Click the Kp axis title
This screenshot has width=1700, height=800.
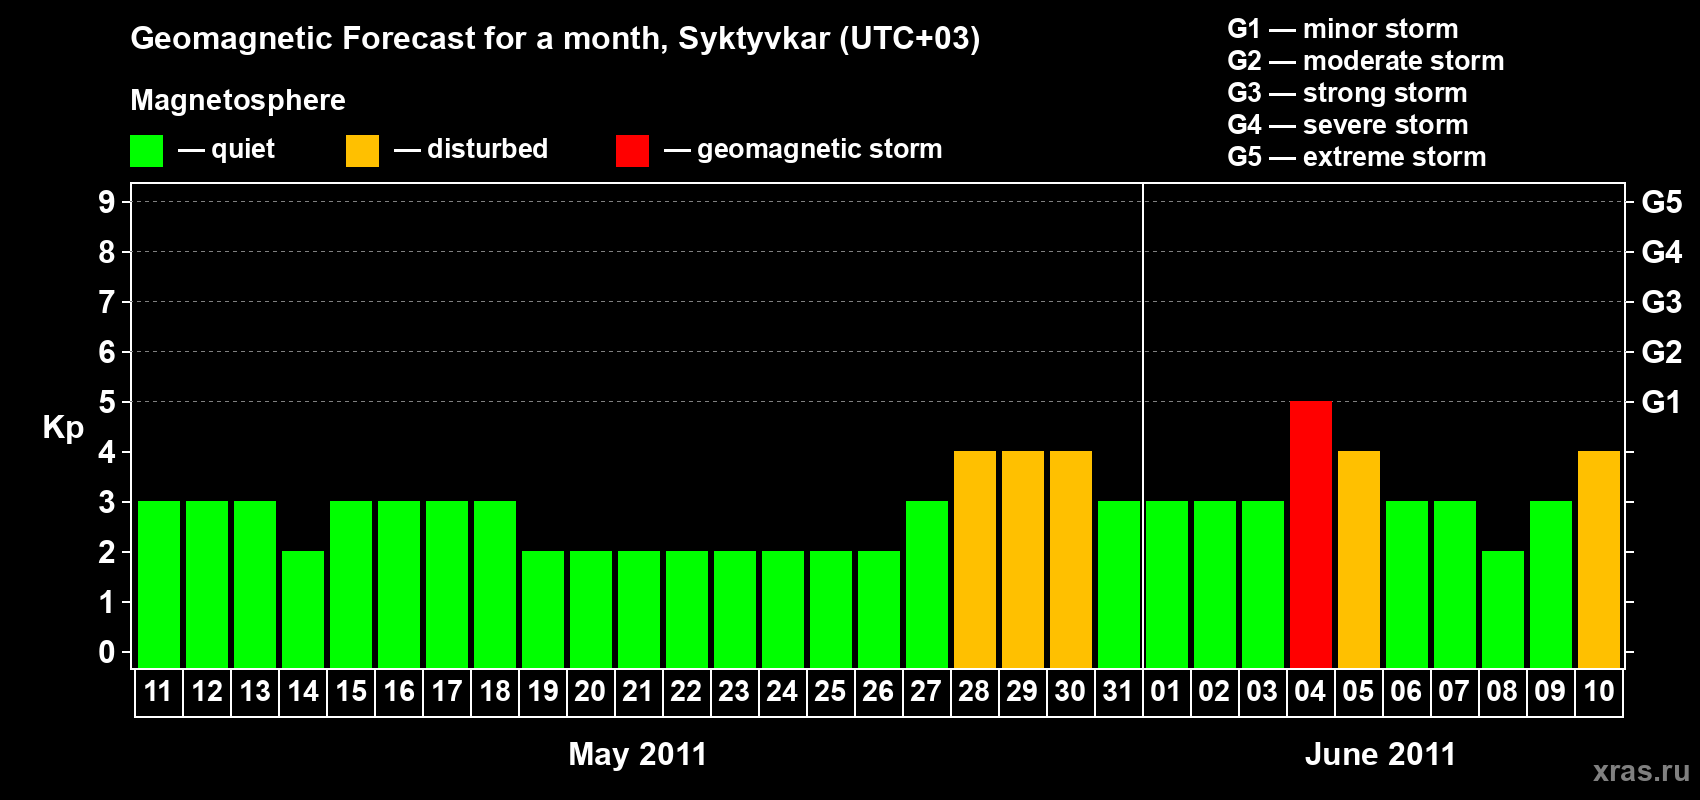(63, 429)
